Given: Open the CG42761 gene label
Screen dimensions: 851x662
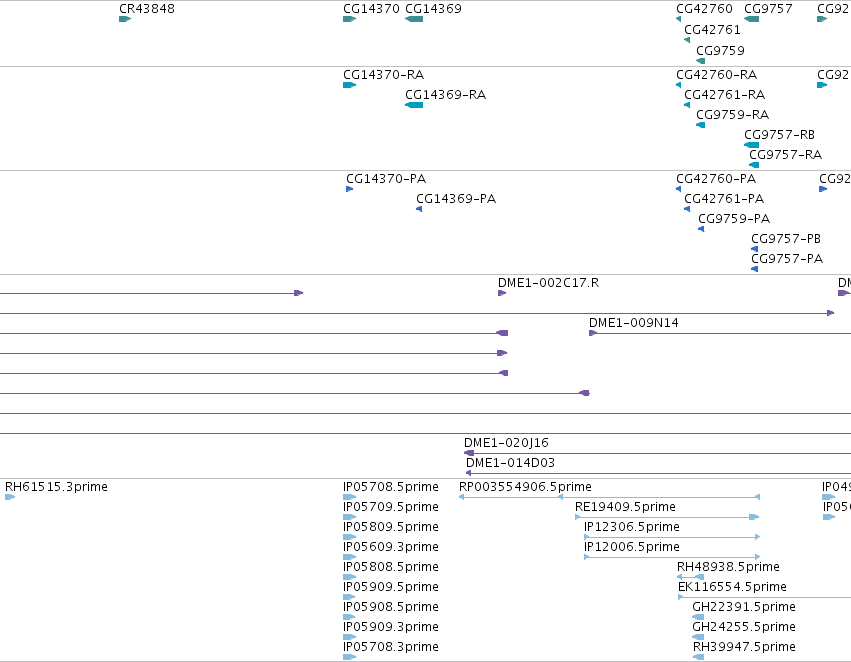Looking at the screenshot, I should (x=712, y=30).
